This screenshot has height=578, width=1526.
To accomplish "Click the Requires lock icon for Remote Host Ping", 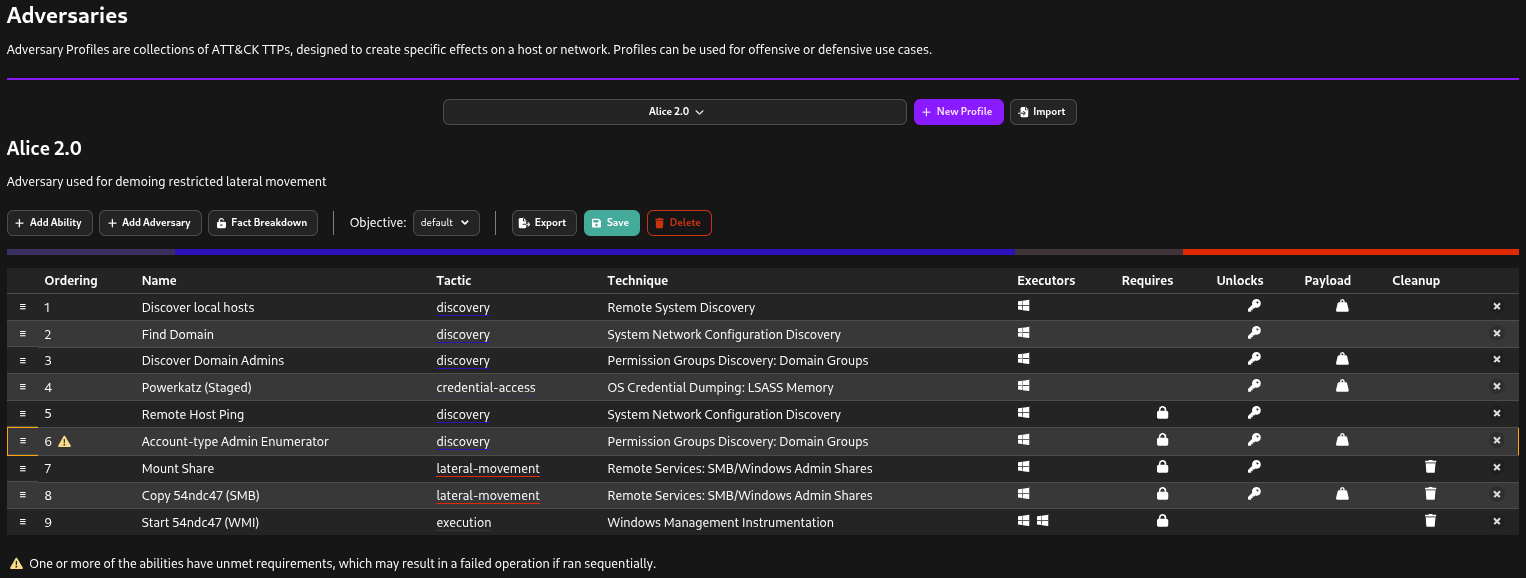I will click(x=1161, y=413).
